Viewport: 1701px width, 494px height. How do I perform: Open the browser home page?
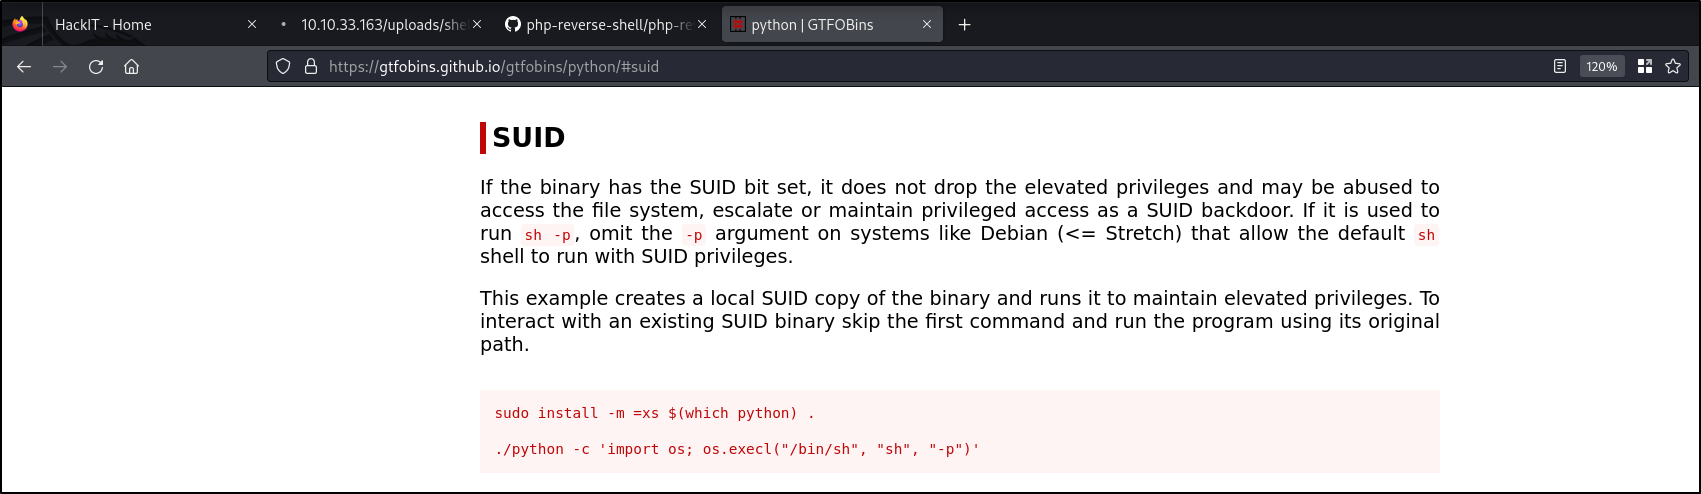point(131,67)
